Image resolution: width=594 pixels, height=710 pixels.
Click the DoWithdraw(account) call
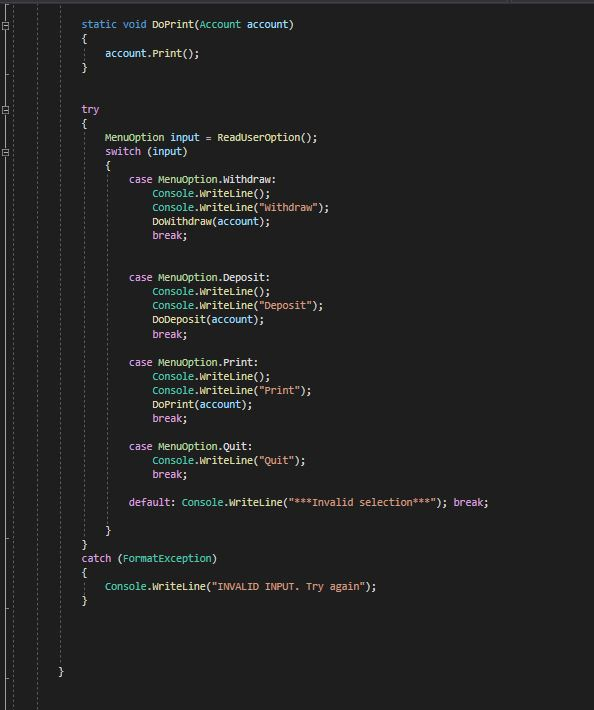click(x=211, y=221)
